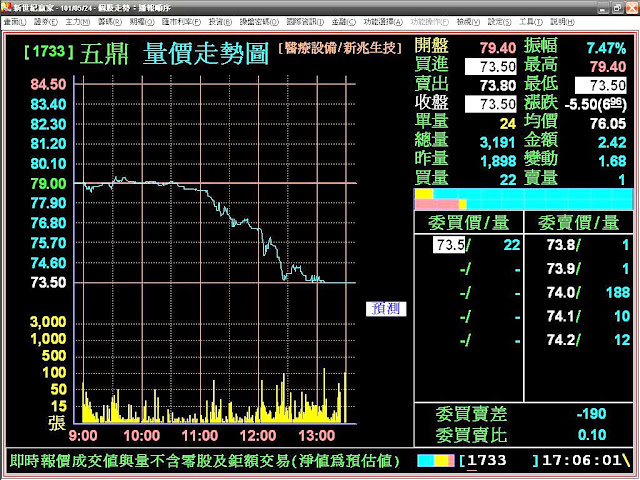Click the 賣出 value 73.80

[498, 86]
